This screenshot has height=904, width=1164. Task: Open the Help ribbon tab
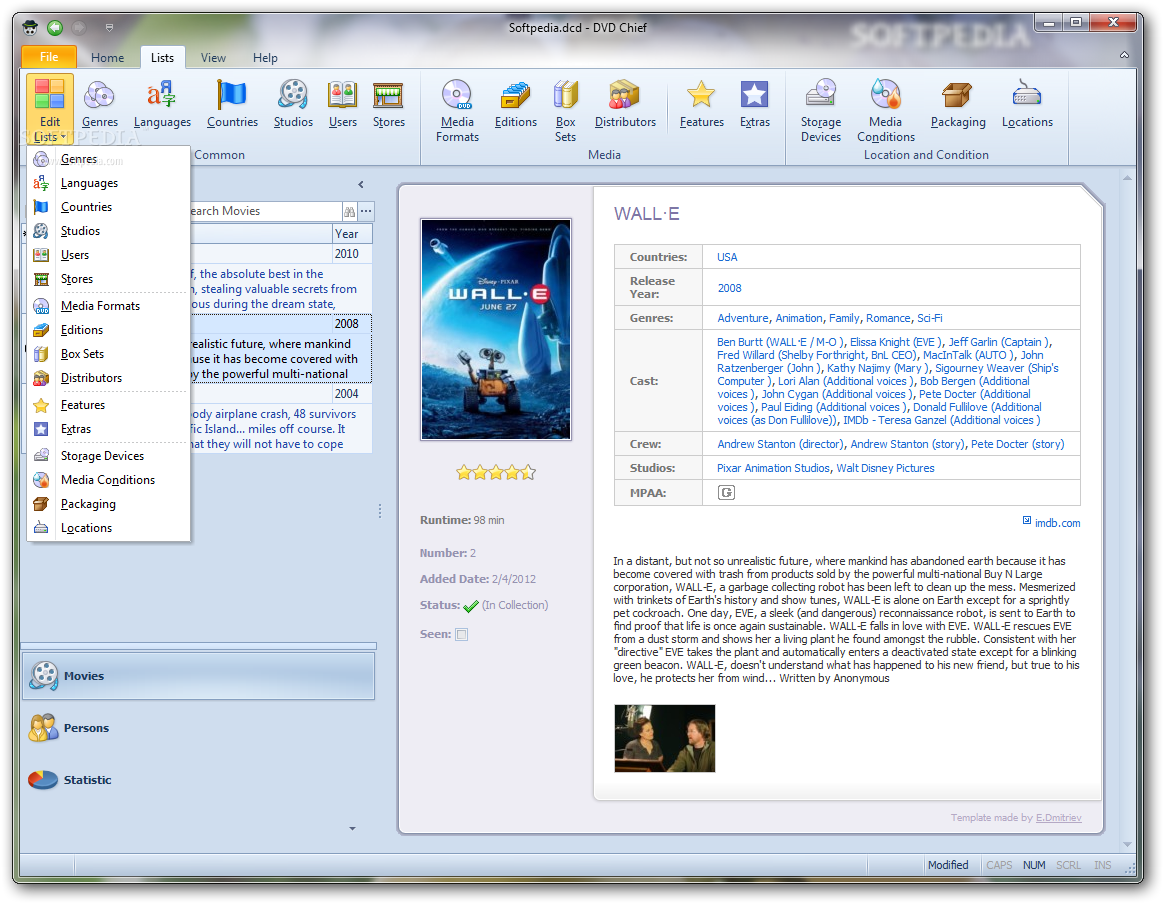(265, 57)
